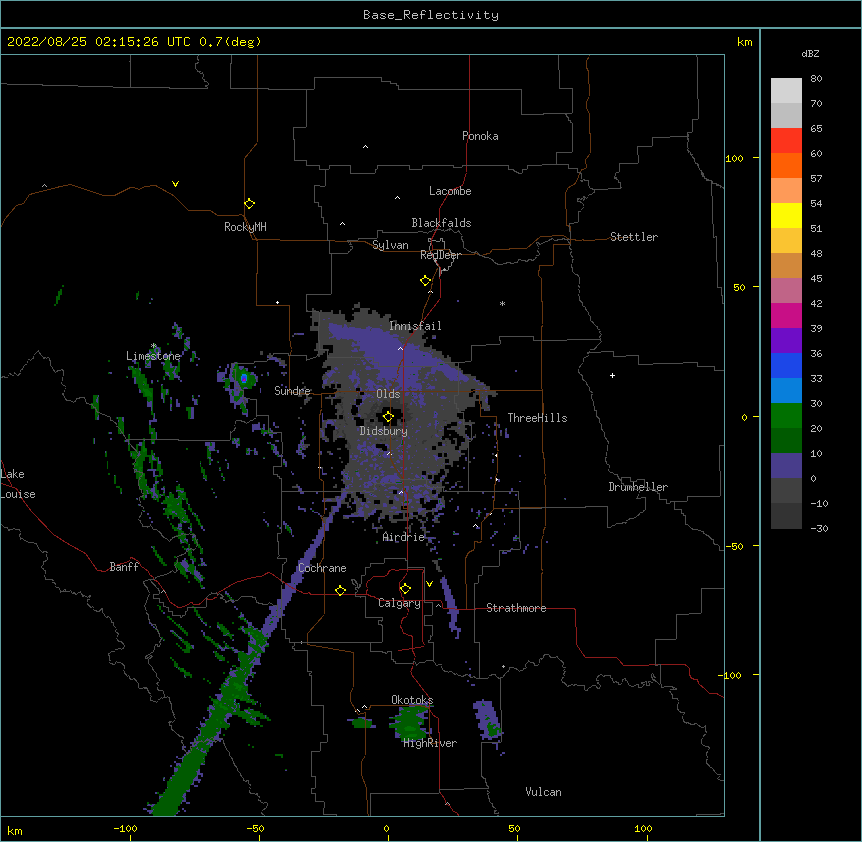Click the RockyMH label

point(245,227)
